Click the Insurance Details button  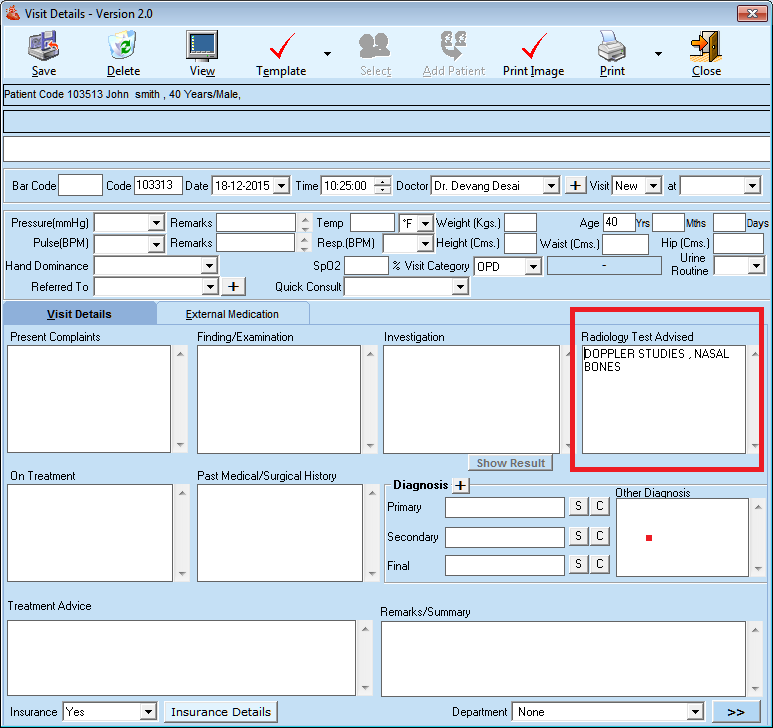click(x=221, y=712)
